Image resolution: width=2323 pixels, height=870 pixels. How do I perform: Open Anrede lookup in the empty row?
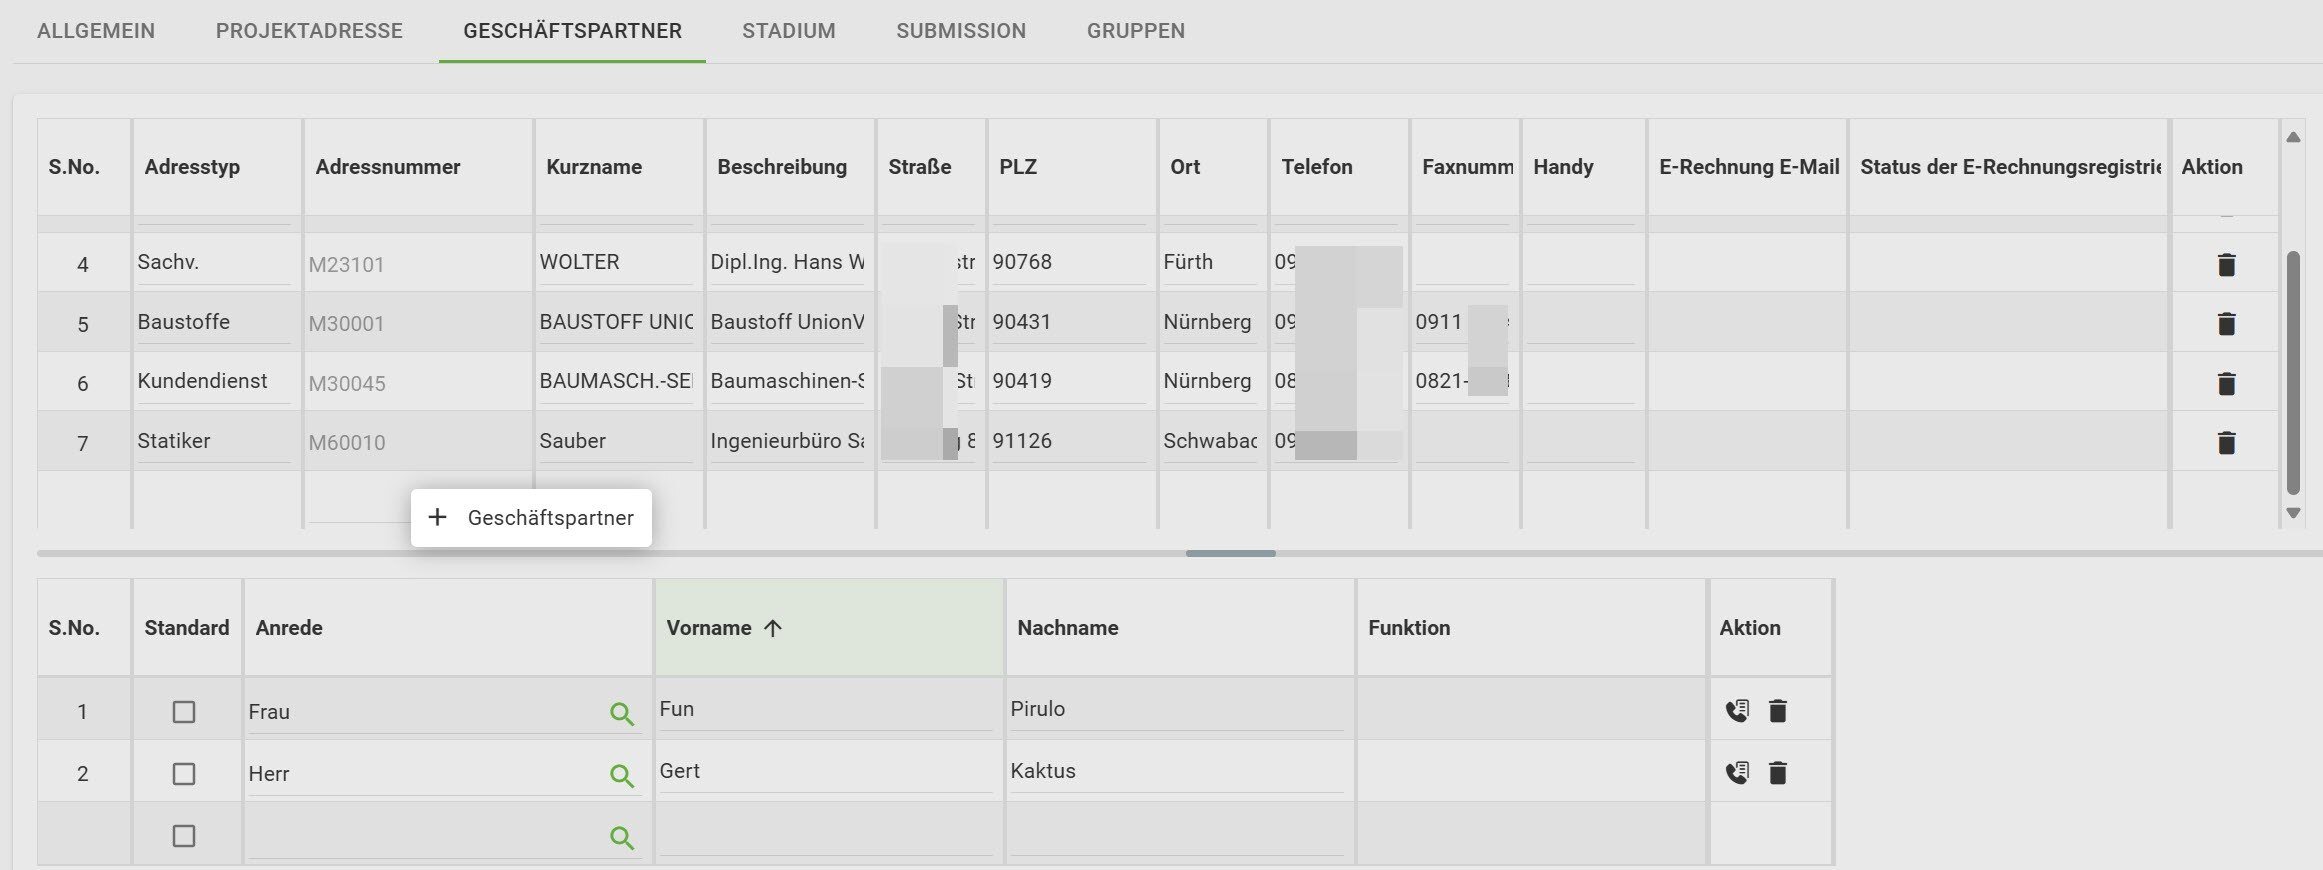pos(621,838)
